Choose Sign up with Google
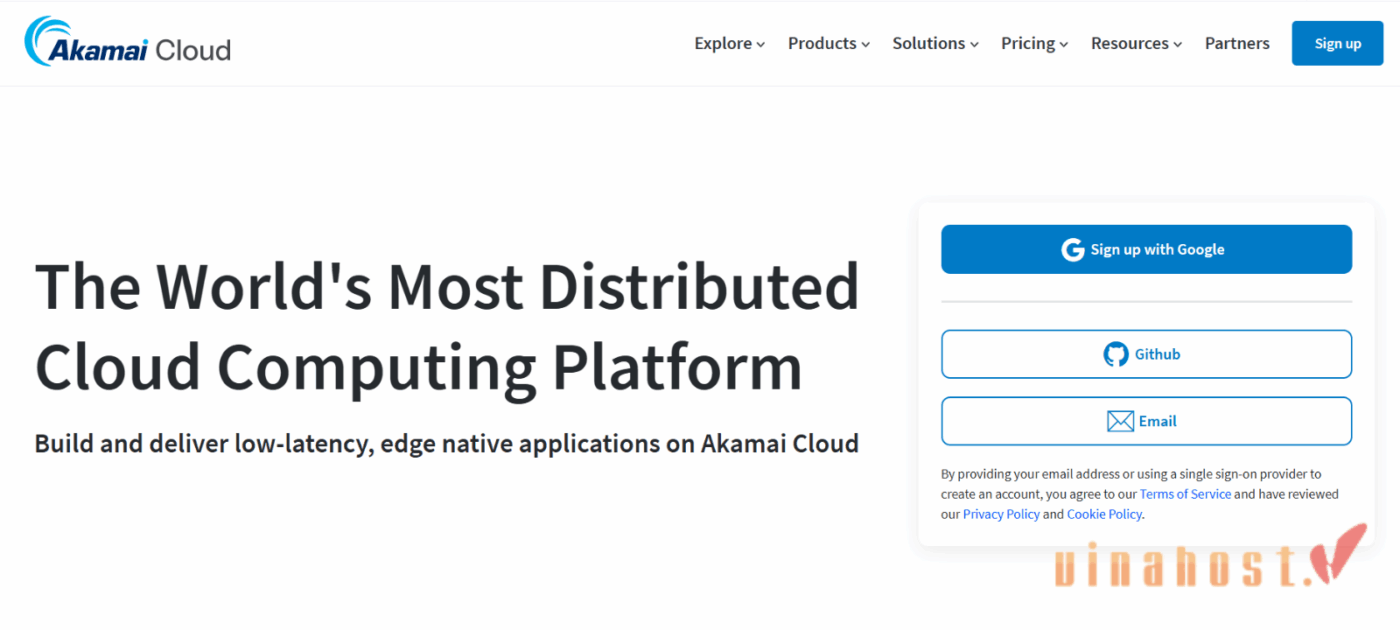Screen dimensions: 1400x630 [1146, 250]
